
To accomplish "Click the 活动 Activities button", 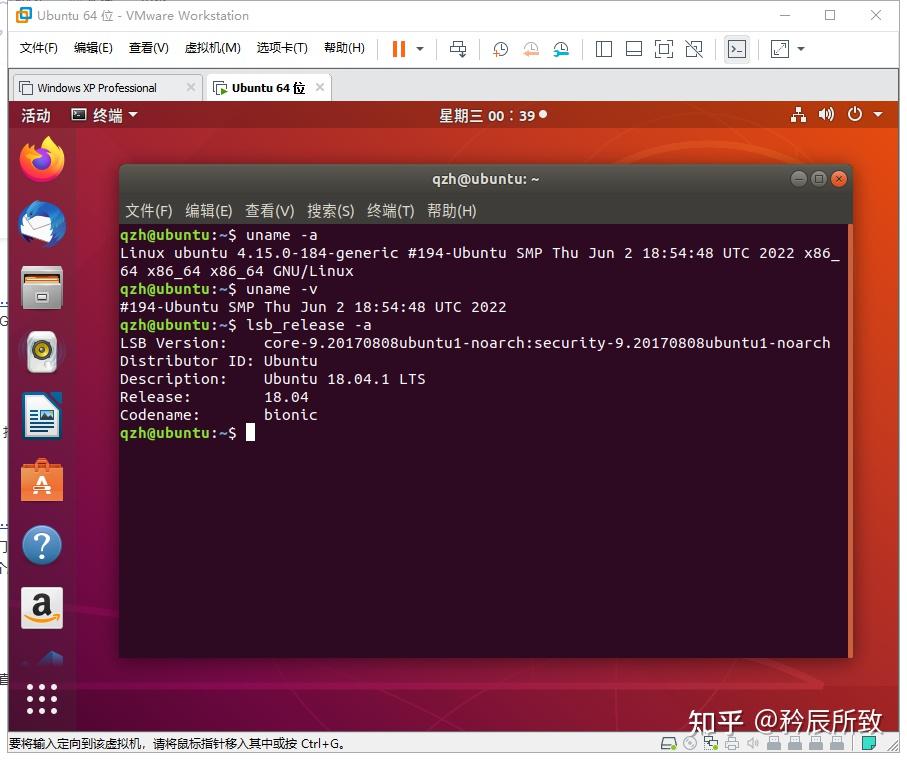I will point(36,115).
